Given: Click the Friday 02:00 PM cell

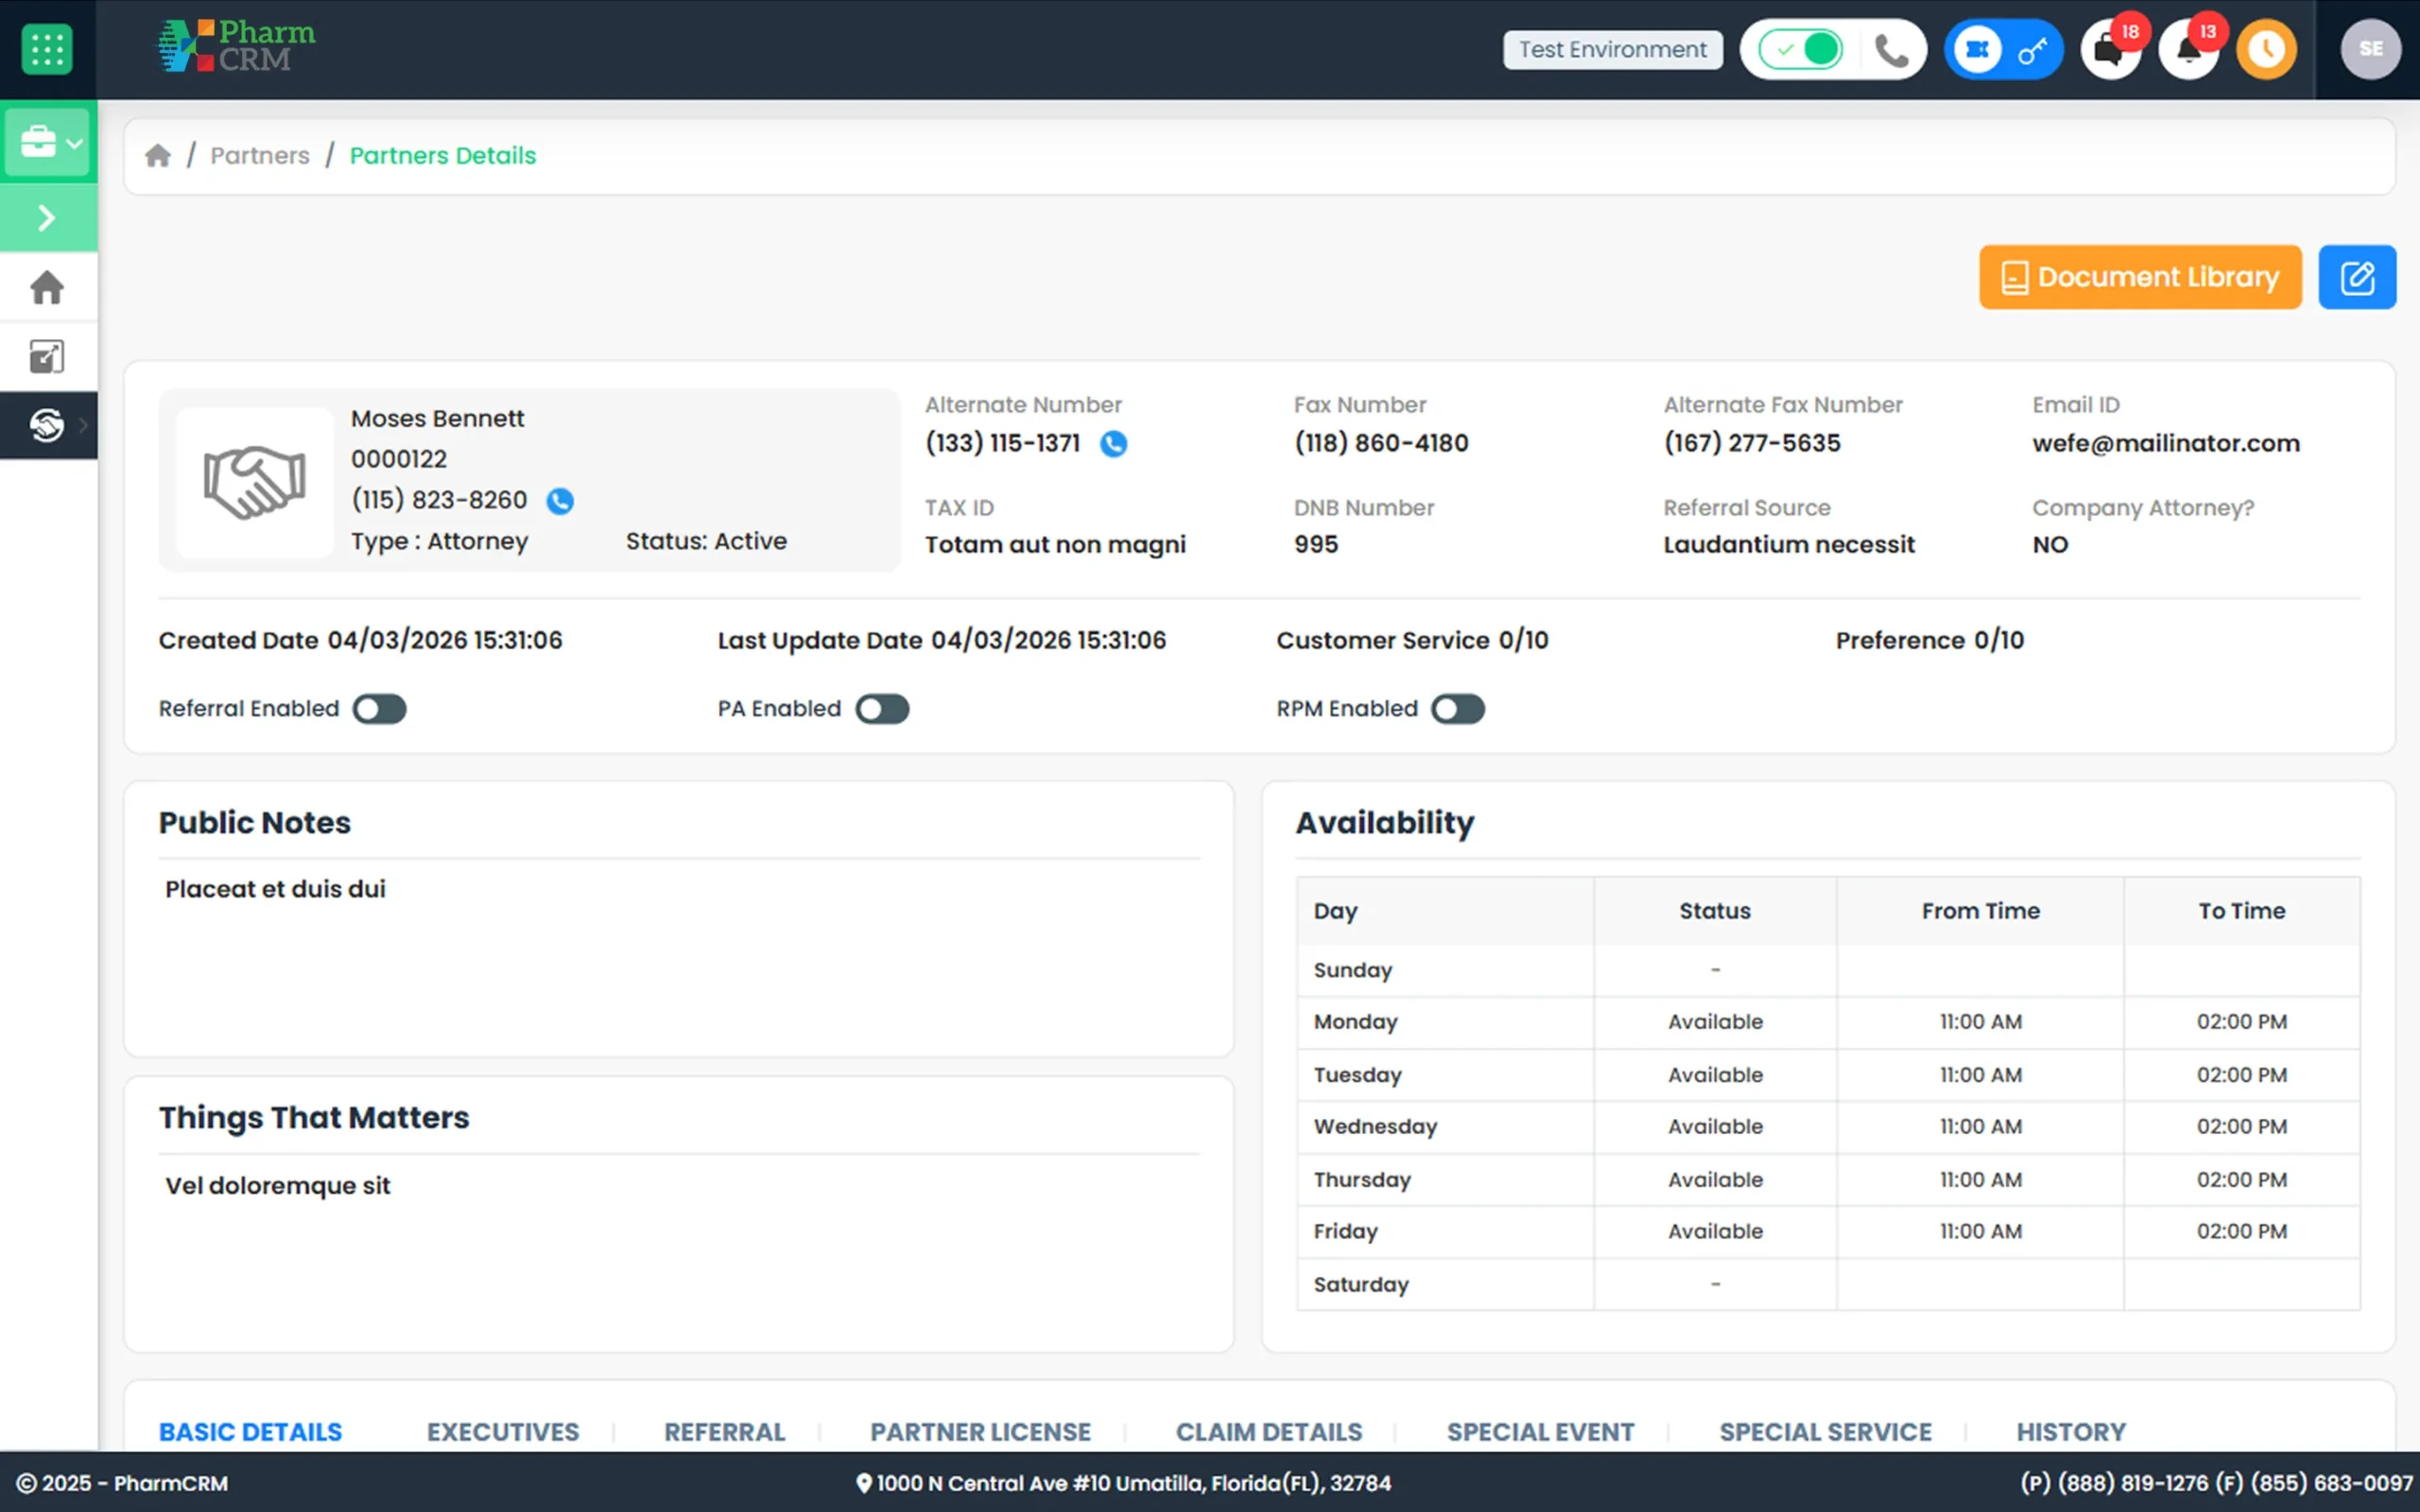Looking at the screenshot, I should click(x=2241, y=1232).
